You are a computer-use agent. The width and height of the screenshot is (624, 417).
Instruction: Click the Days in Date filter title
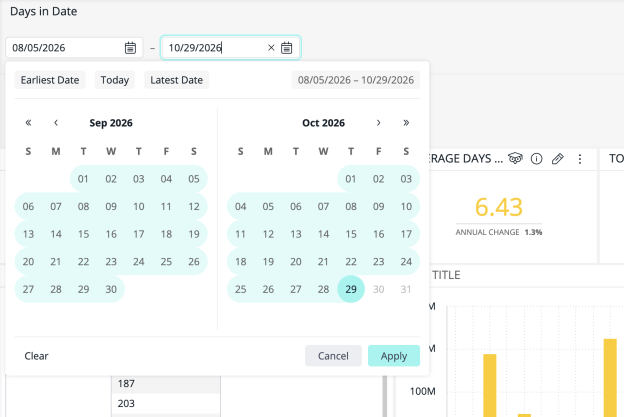point(43,12)
